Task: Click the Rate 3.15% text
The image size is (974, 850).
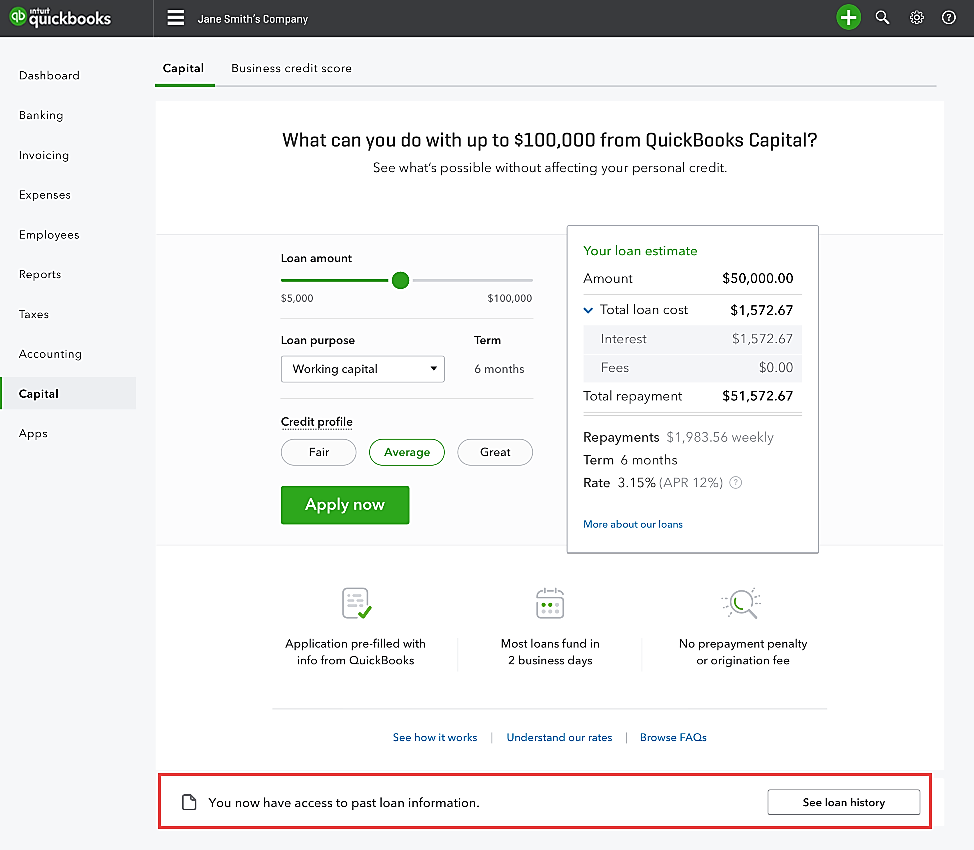Action: click(619, 483)
